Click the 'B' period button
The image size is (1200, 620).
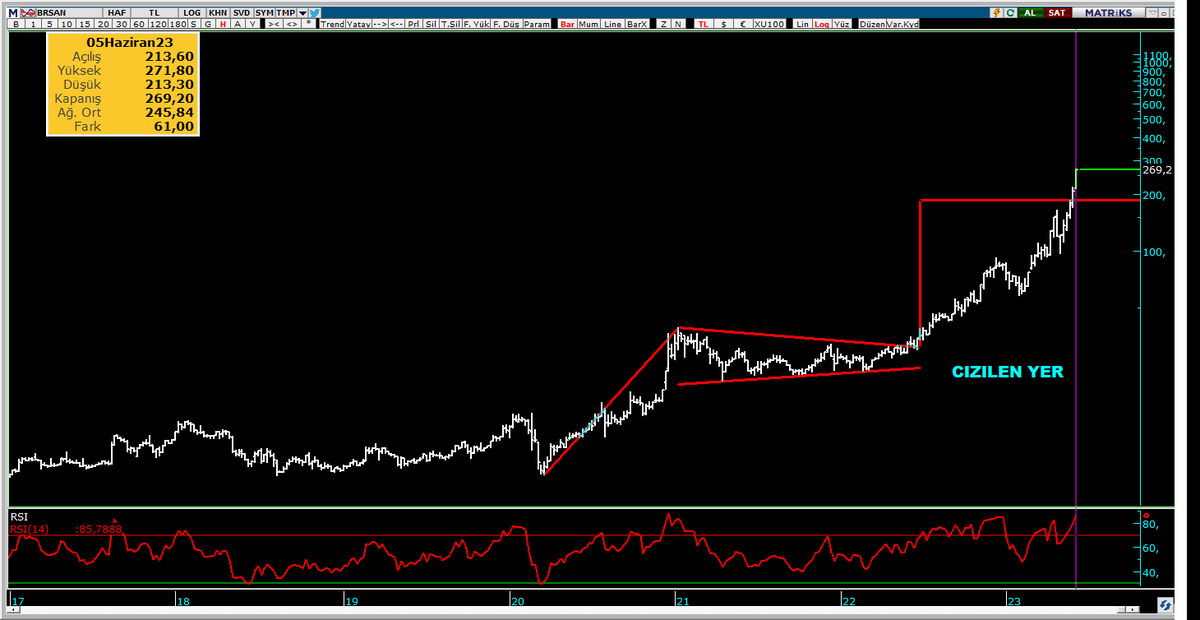click(16, 24)
